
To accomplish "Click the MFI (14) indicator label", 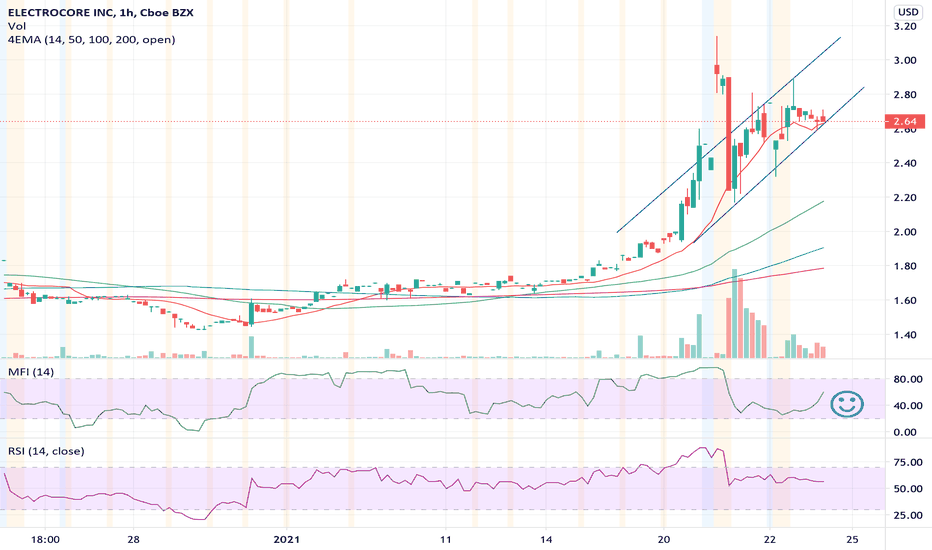I will (x=31, y=372).
